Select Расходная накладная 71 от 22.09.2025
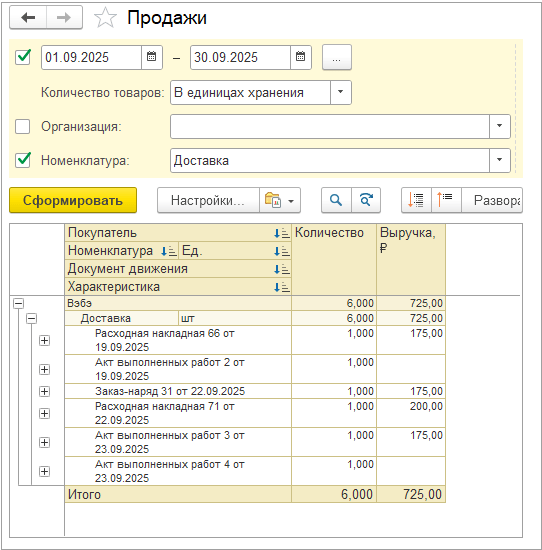The height and width of the screenshot is (550, 542). point(178,413)
